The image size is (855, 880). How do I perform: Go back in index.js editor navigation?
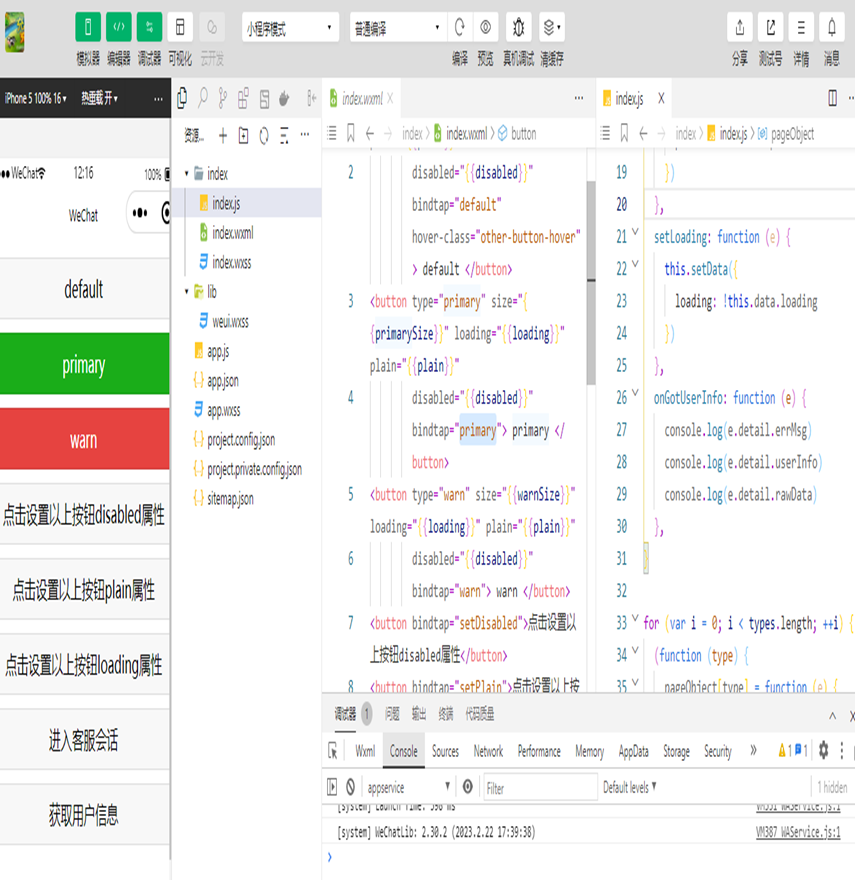point(643,134)
